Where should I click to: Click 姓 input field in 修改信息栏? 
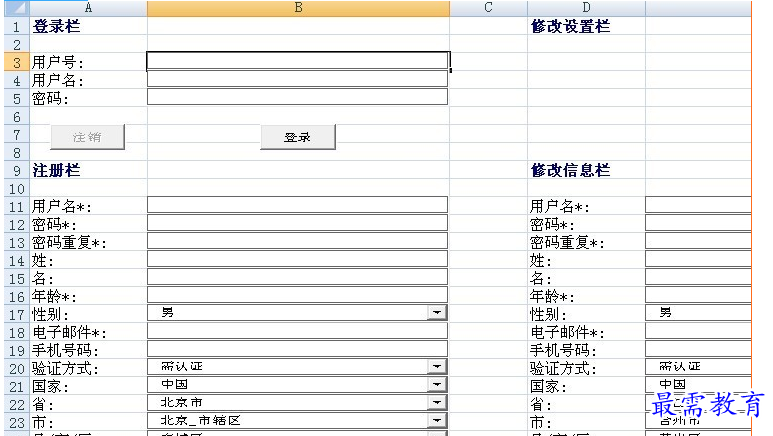(x=698, y=259)
